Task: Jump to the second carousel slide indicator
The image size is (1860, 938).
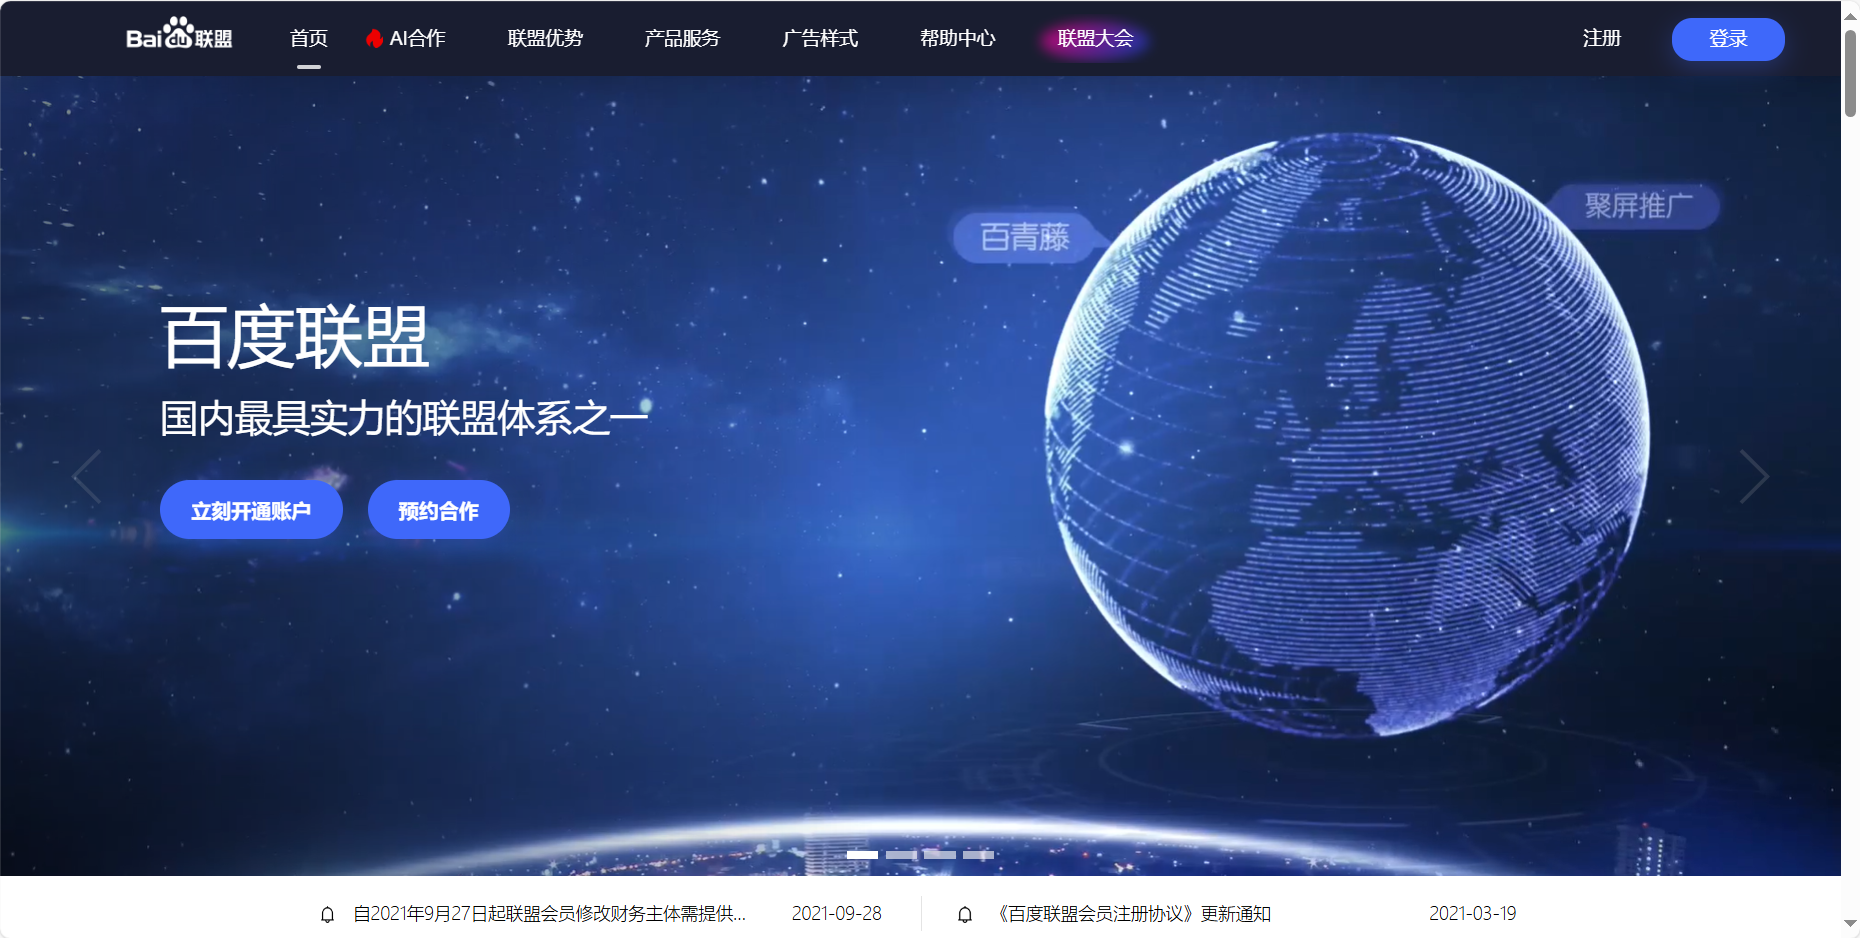Action: pyautogui.click(x=901, y=855)
